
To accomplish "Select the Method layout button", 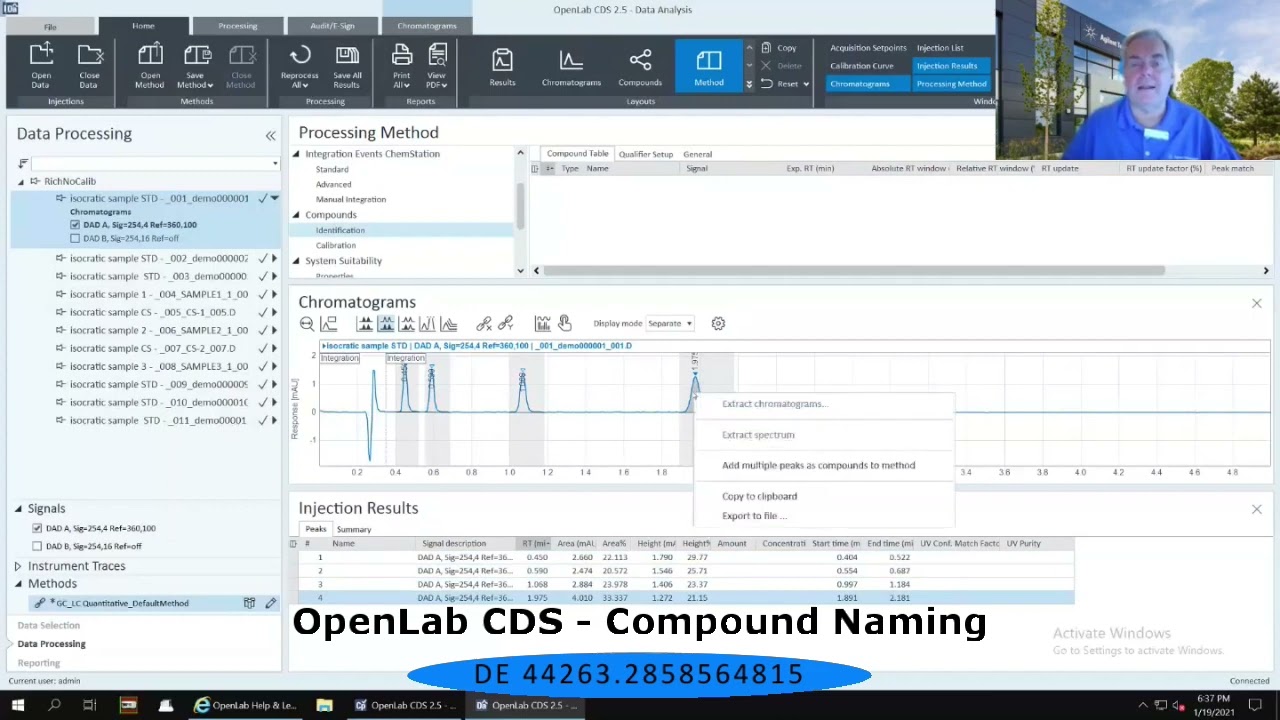I will click(x=709, y=67).
